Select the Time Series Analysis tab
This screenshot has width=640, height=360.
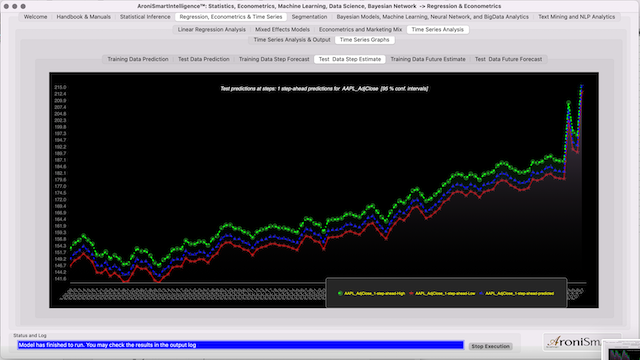438,29
